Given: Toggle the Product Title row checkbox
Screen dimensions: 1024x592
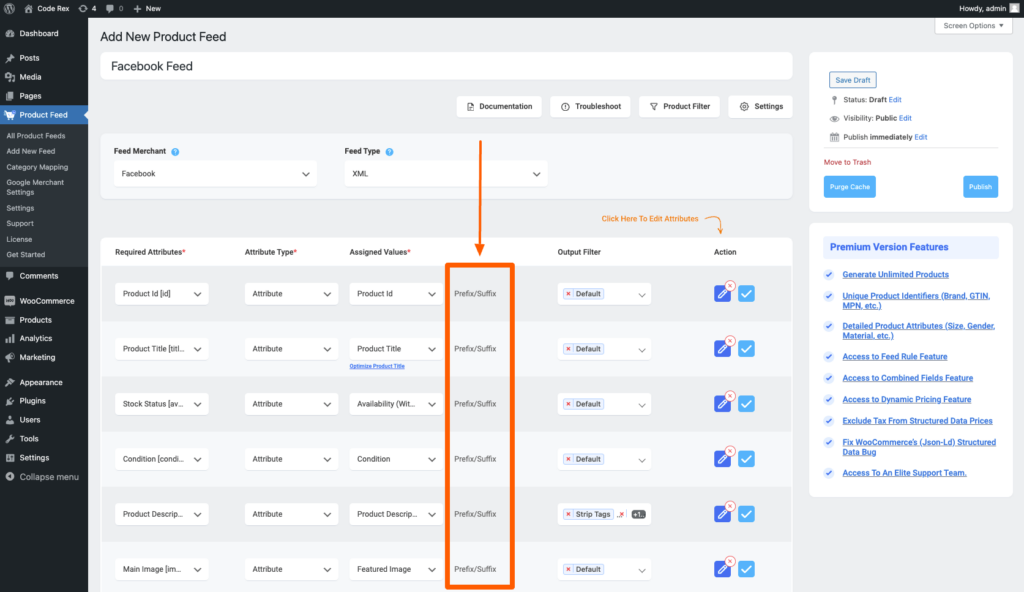Looking at the screenshot, I should coord(746,349).
